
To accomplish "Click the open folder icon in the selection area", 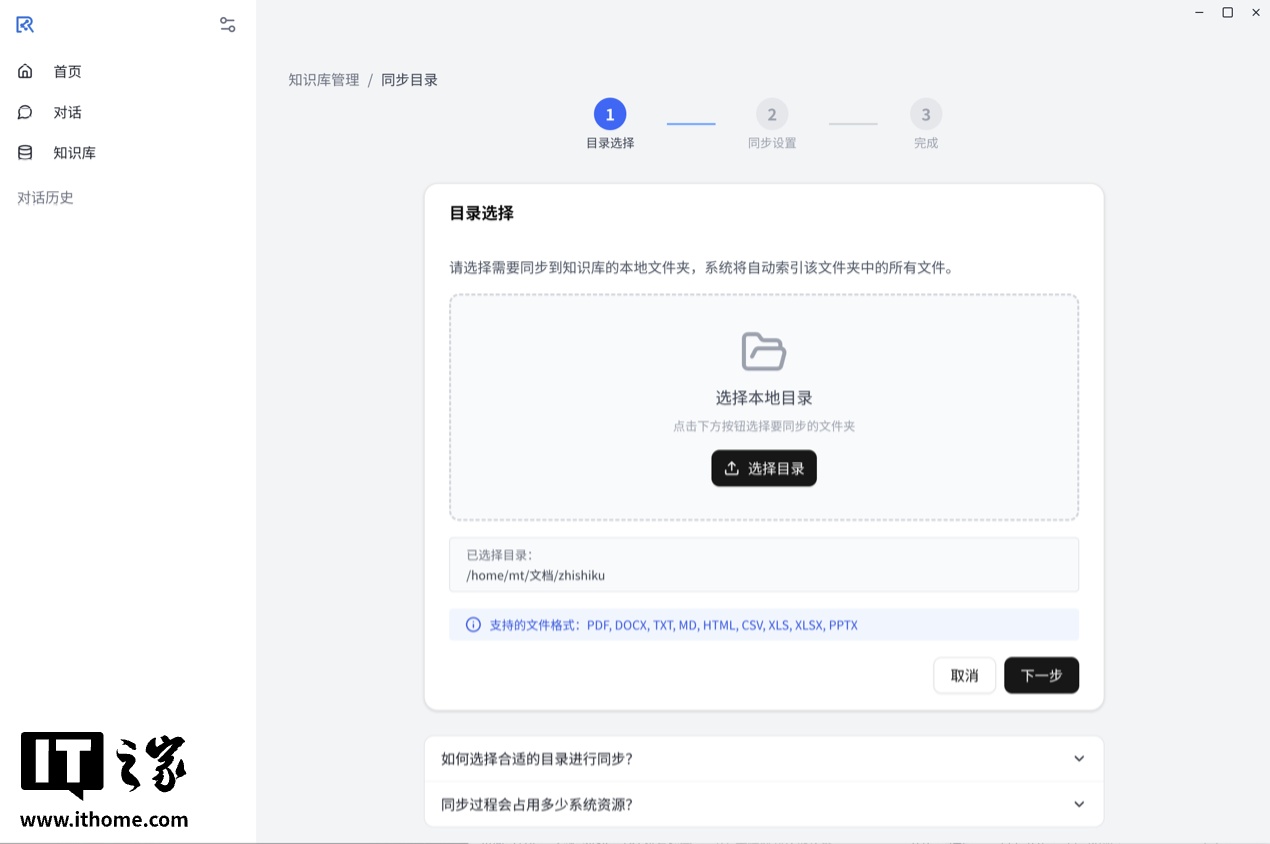I will pos(763,351).
